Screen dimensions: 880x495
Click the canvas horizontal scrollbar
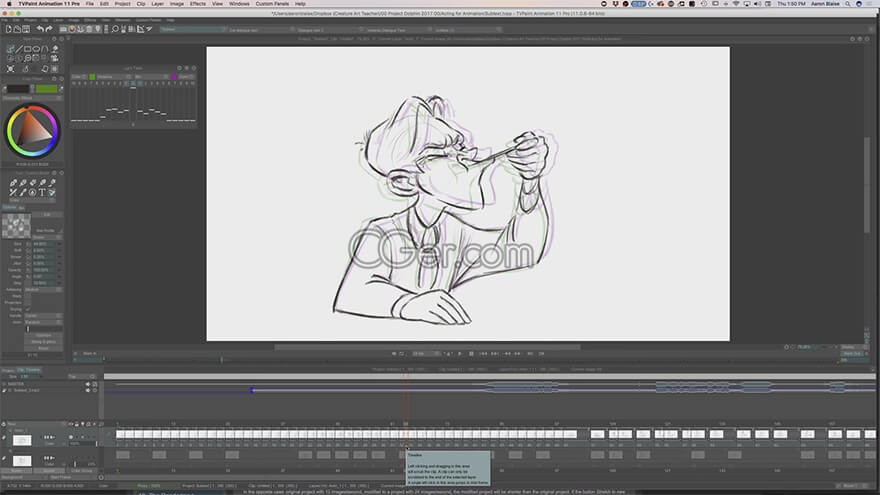click(x=427, y=347)
